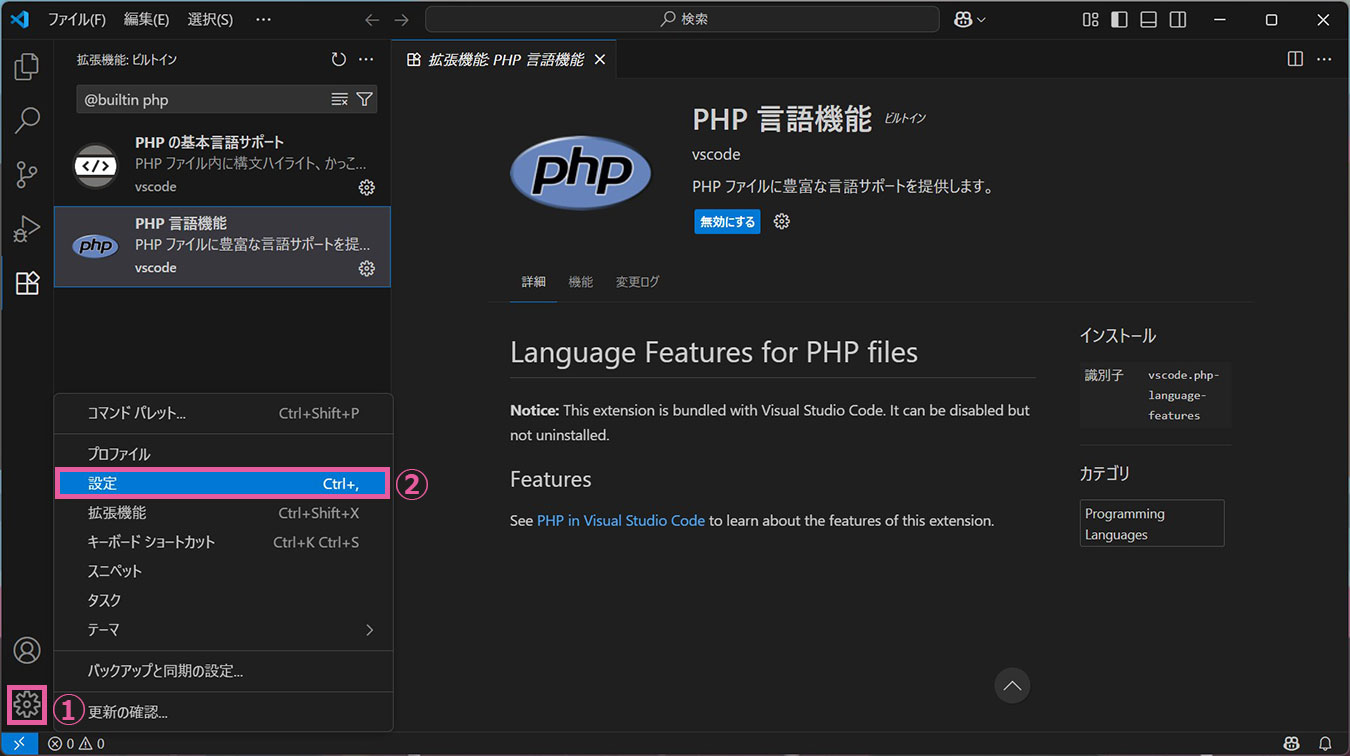Select スニペット in the menu
Viewport: 1350px width, 756px height.
[x=222, y=571]
